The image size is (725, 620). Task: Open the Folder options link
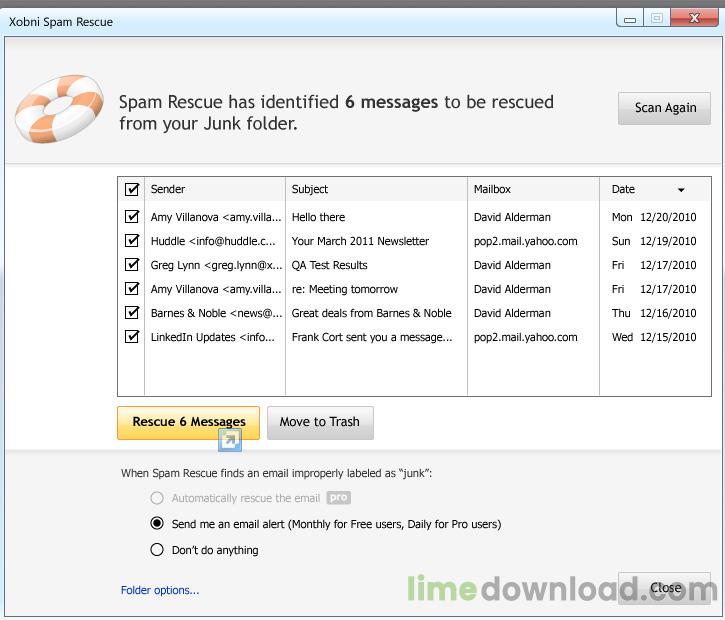click(160, 590)
